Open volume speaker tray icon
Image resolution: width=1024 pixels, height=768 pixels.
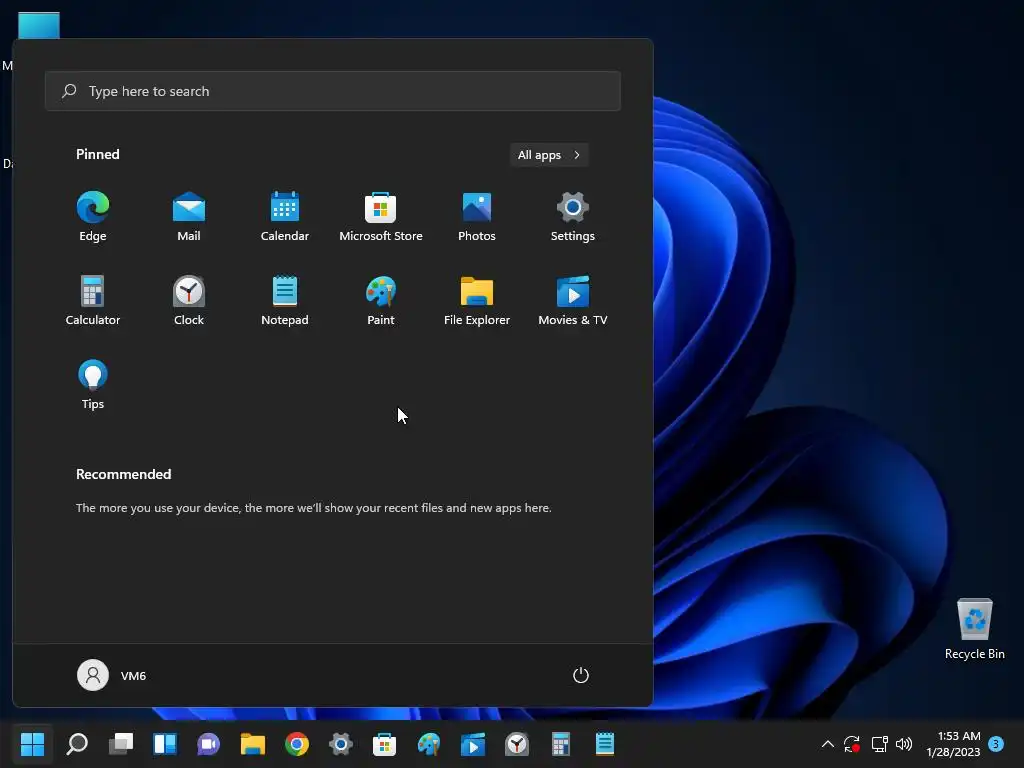point(904,744)
